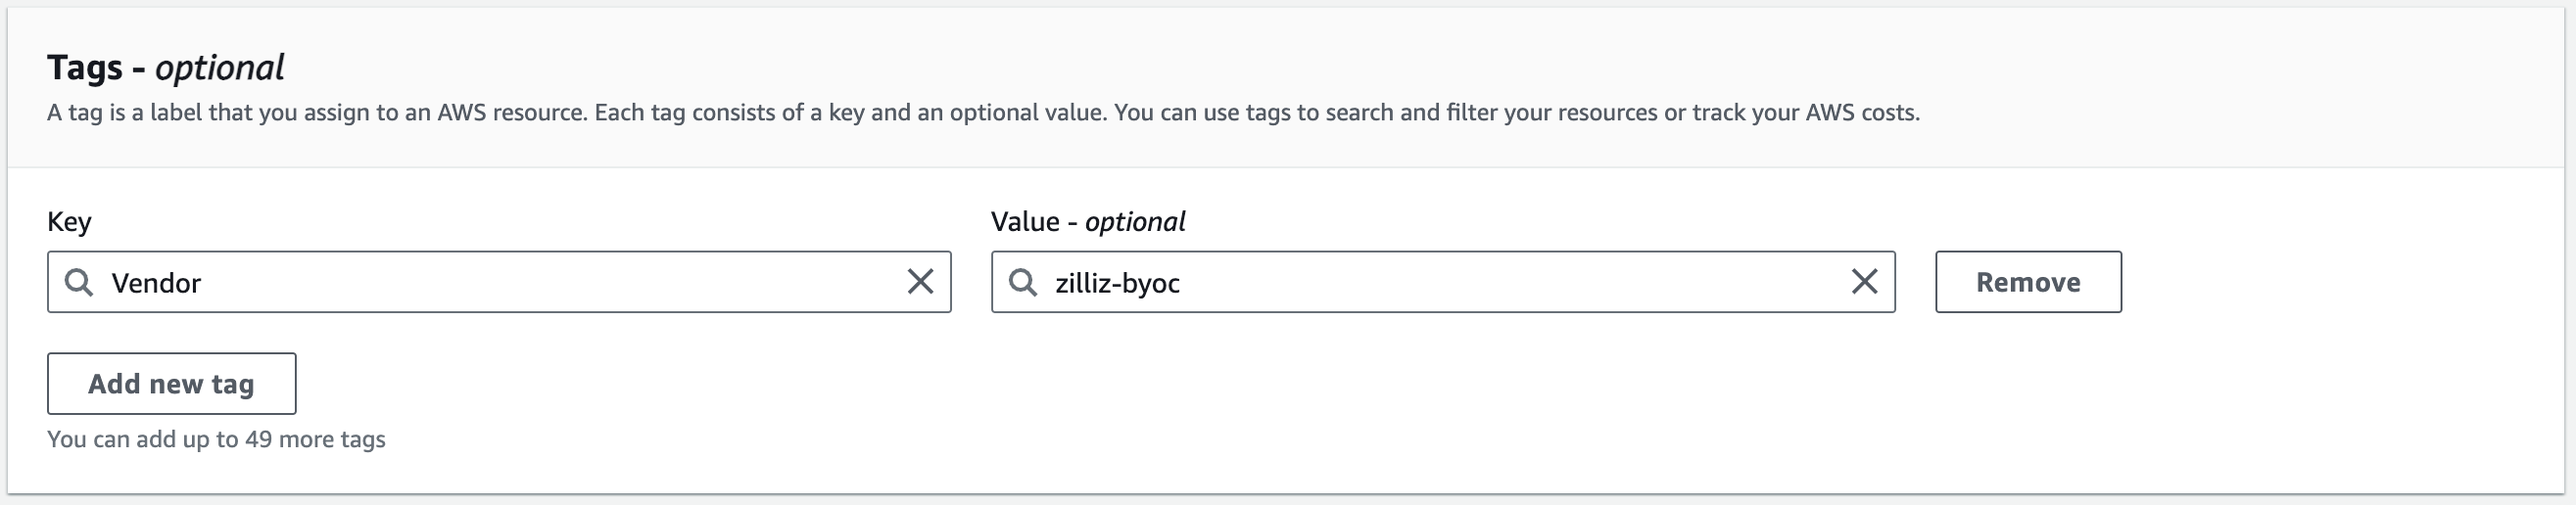
Task: Click the italic "optional" word in the heading
Action: pyautogui.click(x=219, y=68)
